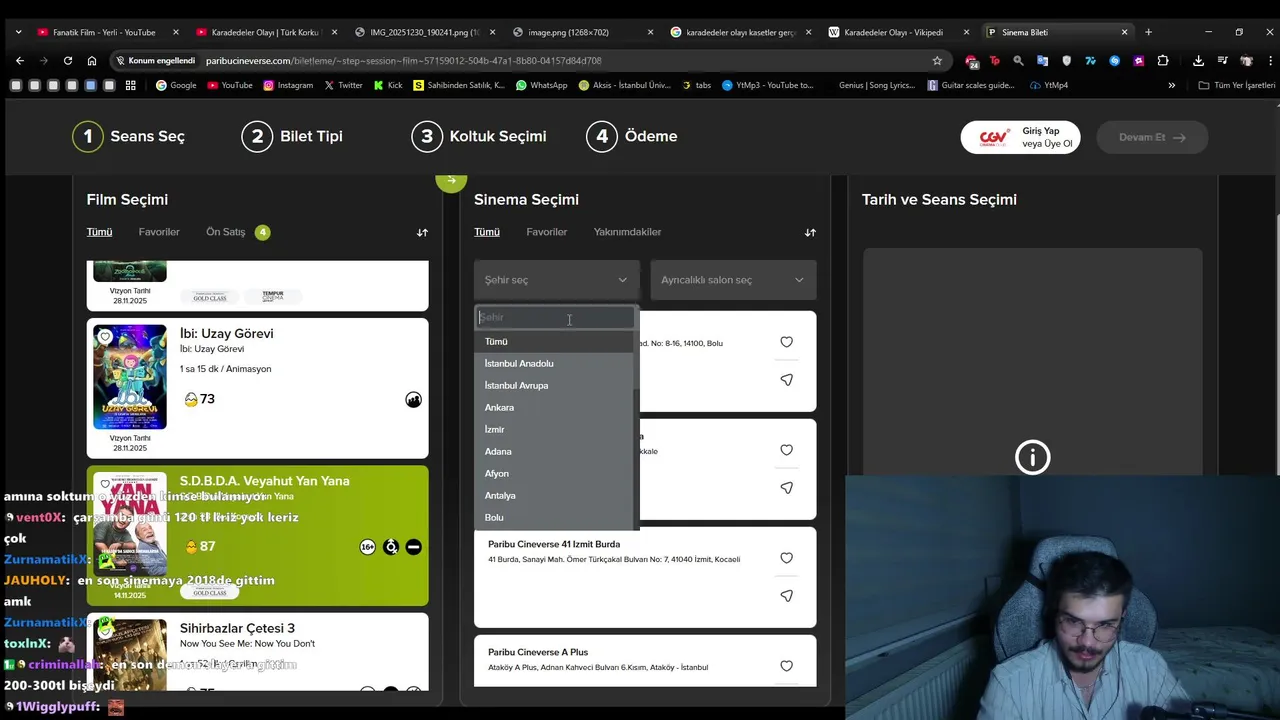This screenshot has width=1280, height=720.
Task: Switch to Favoriler tab in Sinema Seçimi
Action: coord(547,232)
